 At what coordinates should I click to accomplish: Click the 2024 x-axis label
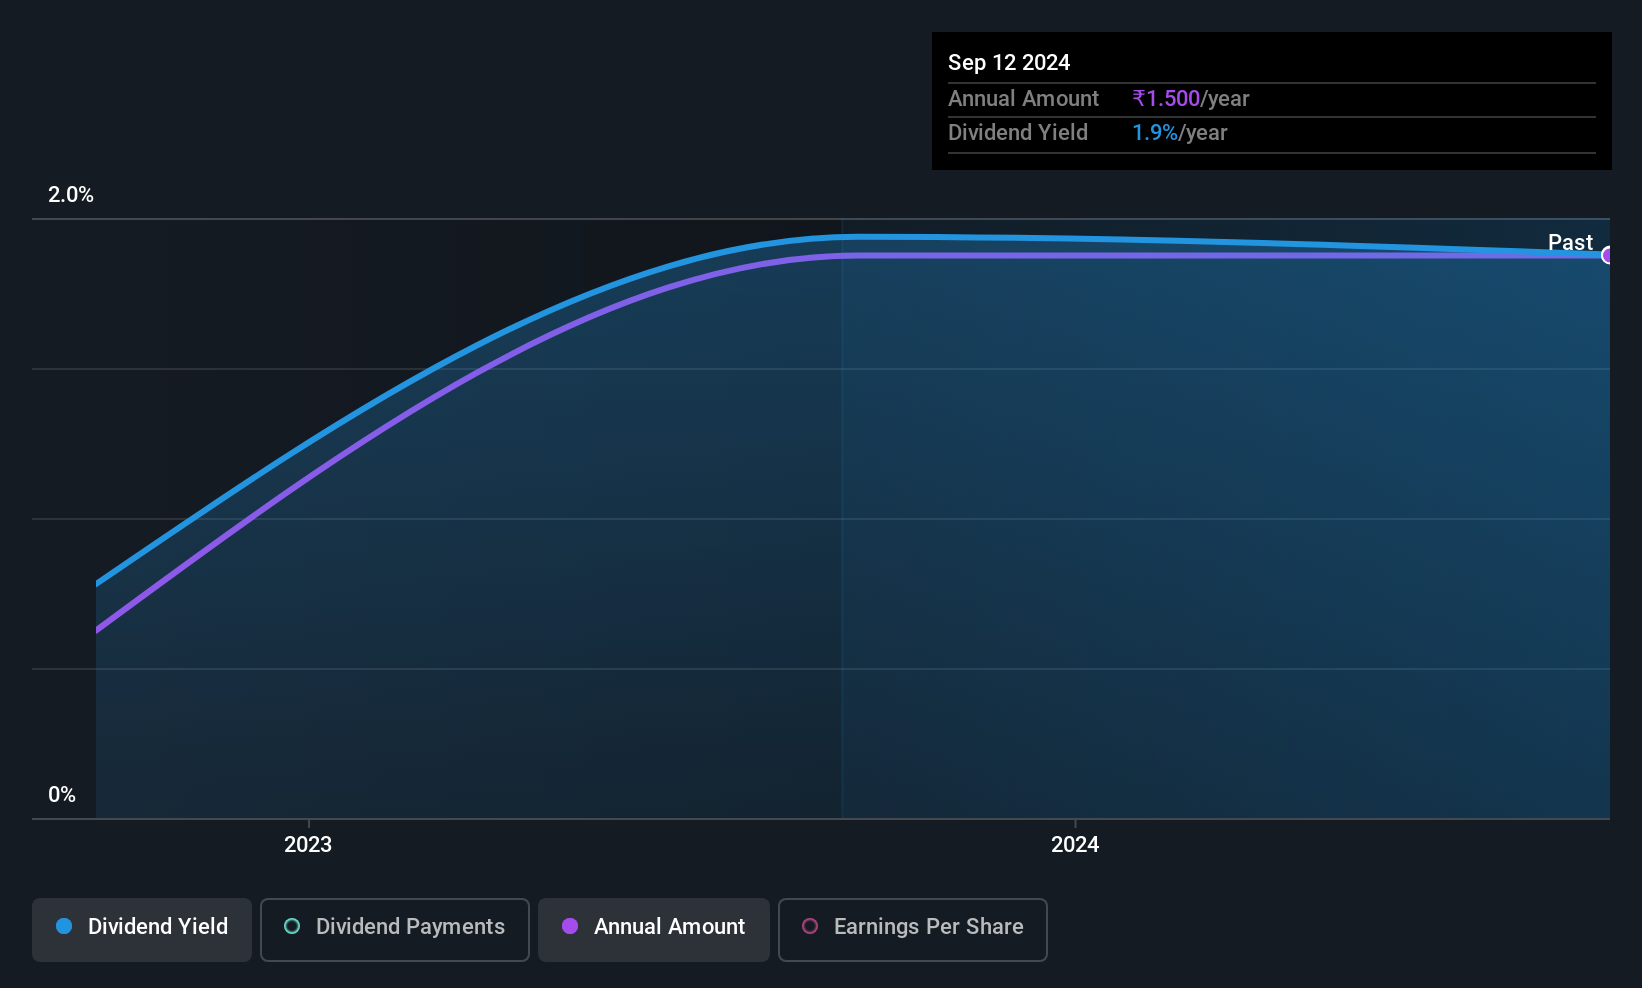click(1075, 845)
